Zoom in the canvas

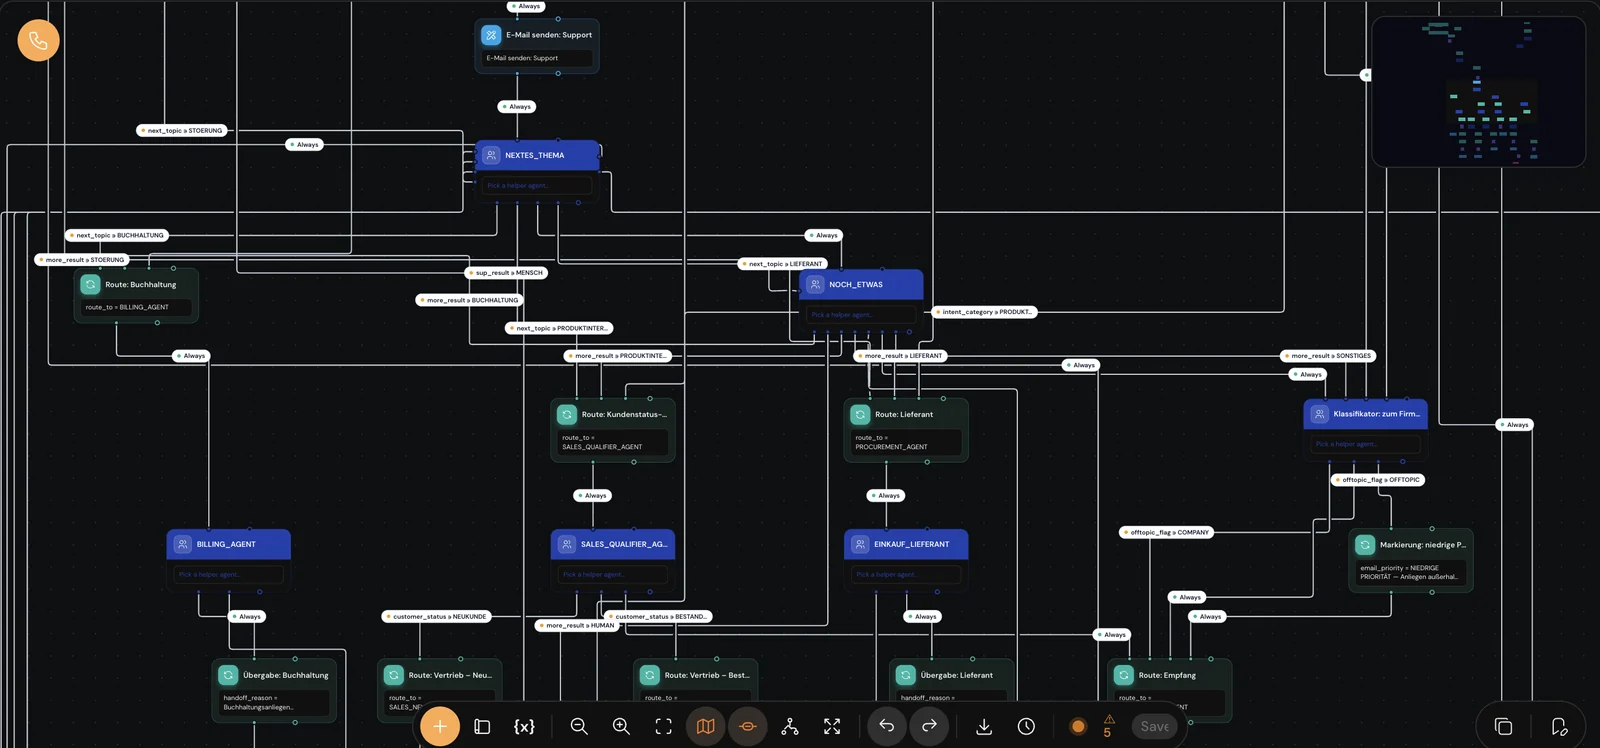click(621, 727)
